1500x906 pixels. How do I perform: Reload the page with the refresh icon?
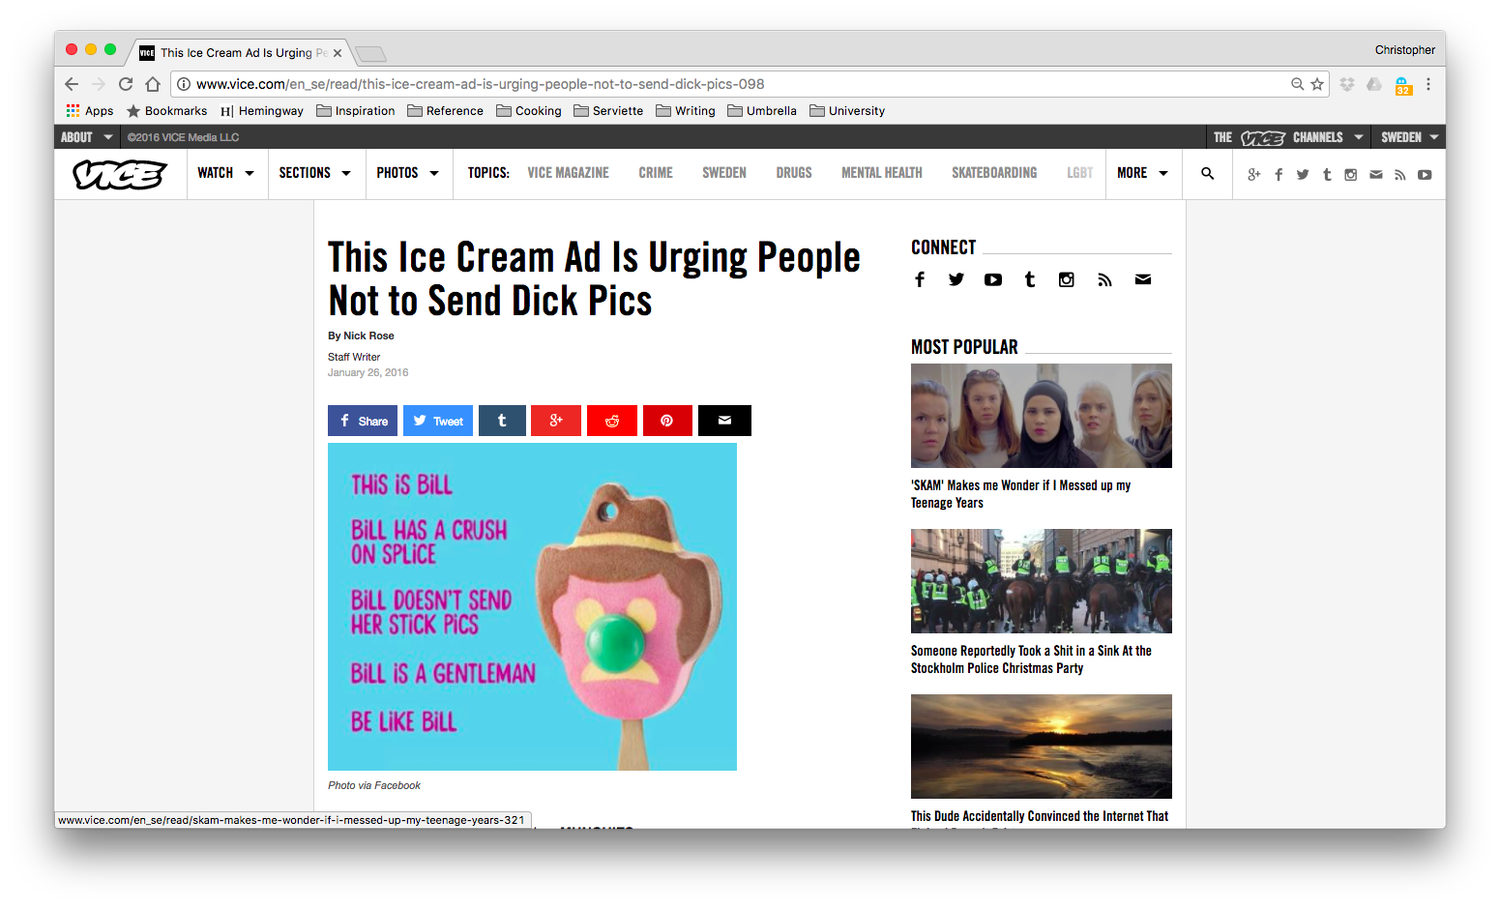pos(125,84)
